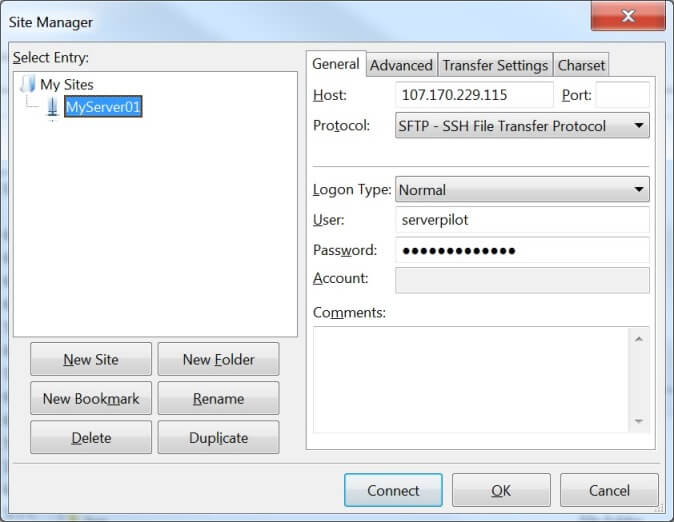Click the New Folder button
The height and width of the screenshot is (522, 674).
coord(218,359)
